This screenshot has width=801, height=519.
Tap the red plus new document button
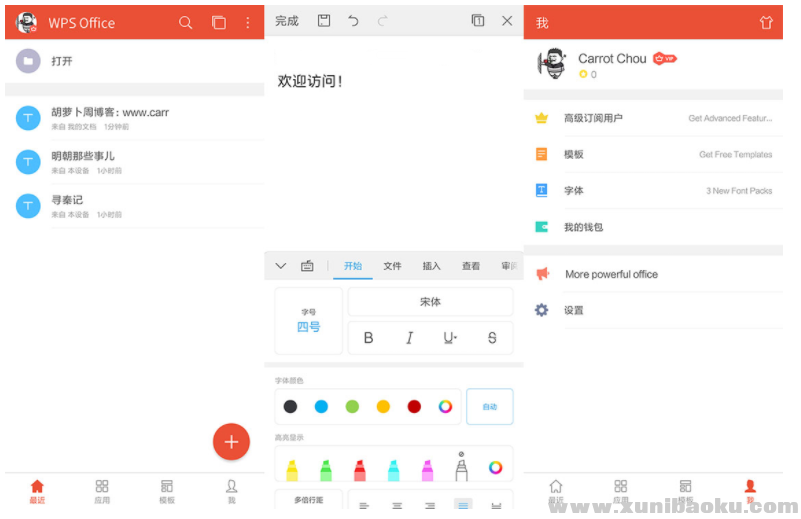pyautogui.click(x=231, y=441)
